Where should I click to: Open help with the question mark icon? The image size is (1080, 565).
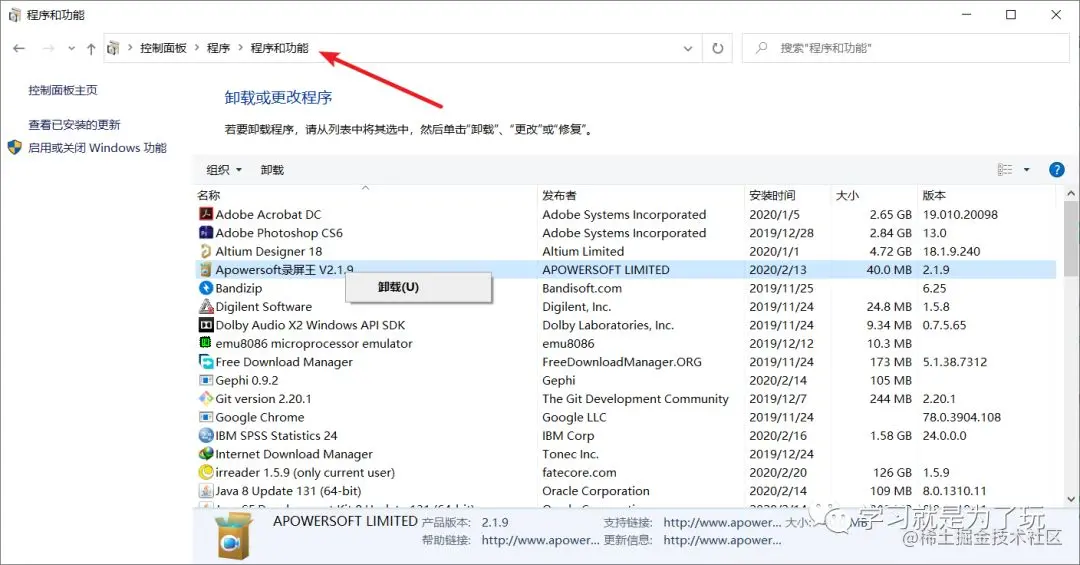click(x=1057, y=170)
